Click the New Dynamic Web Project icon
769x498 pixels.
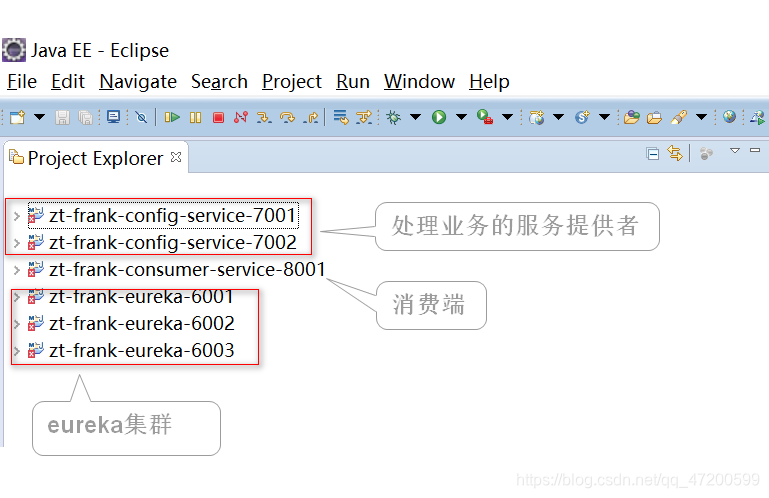tap(537, 117)
